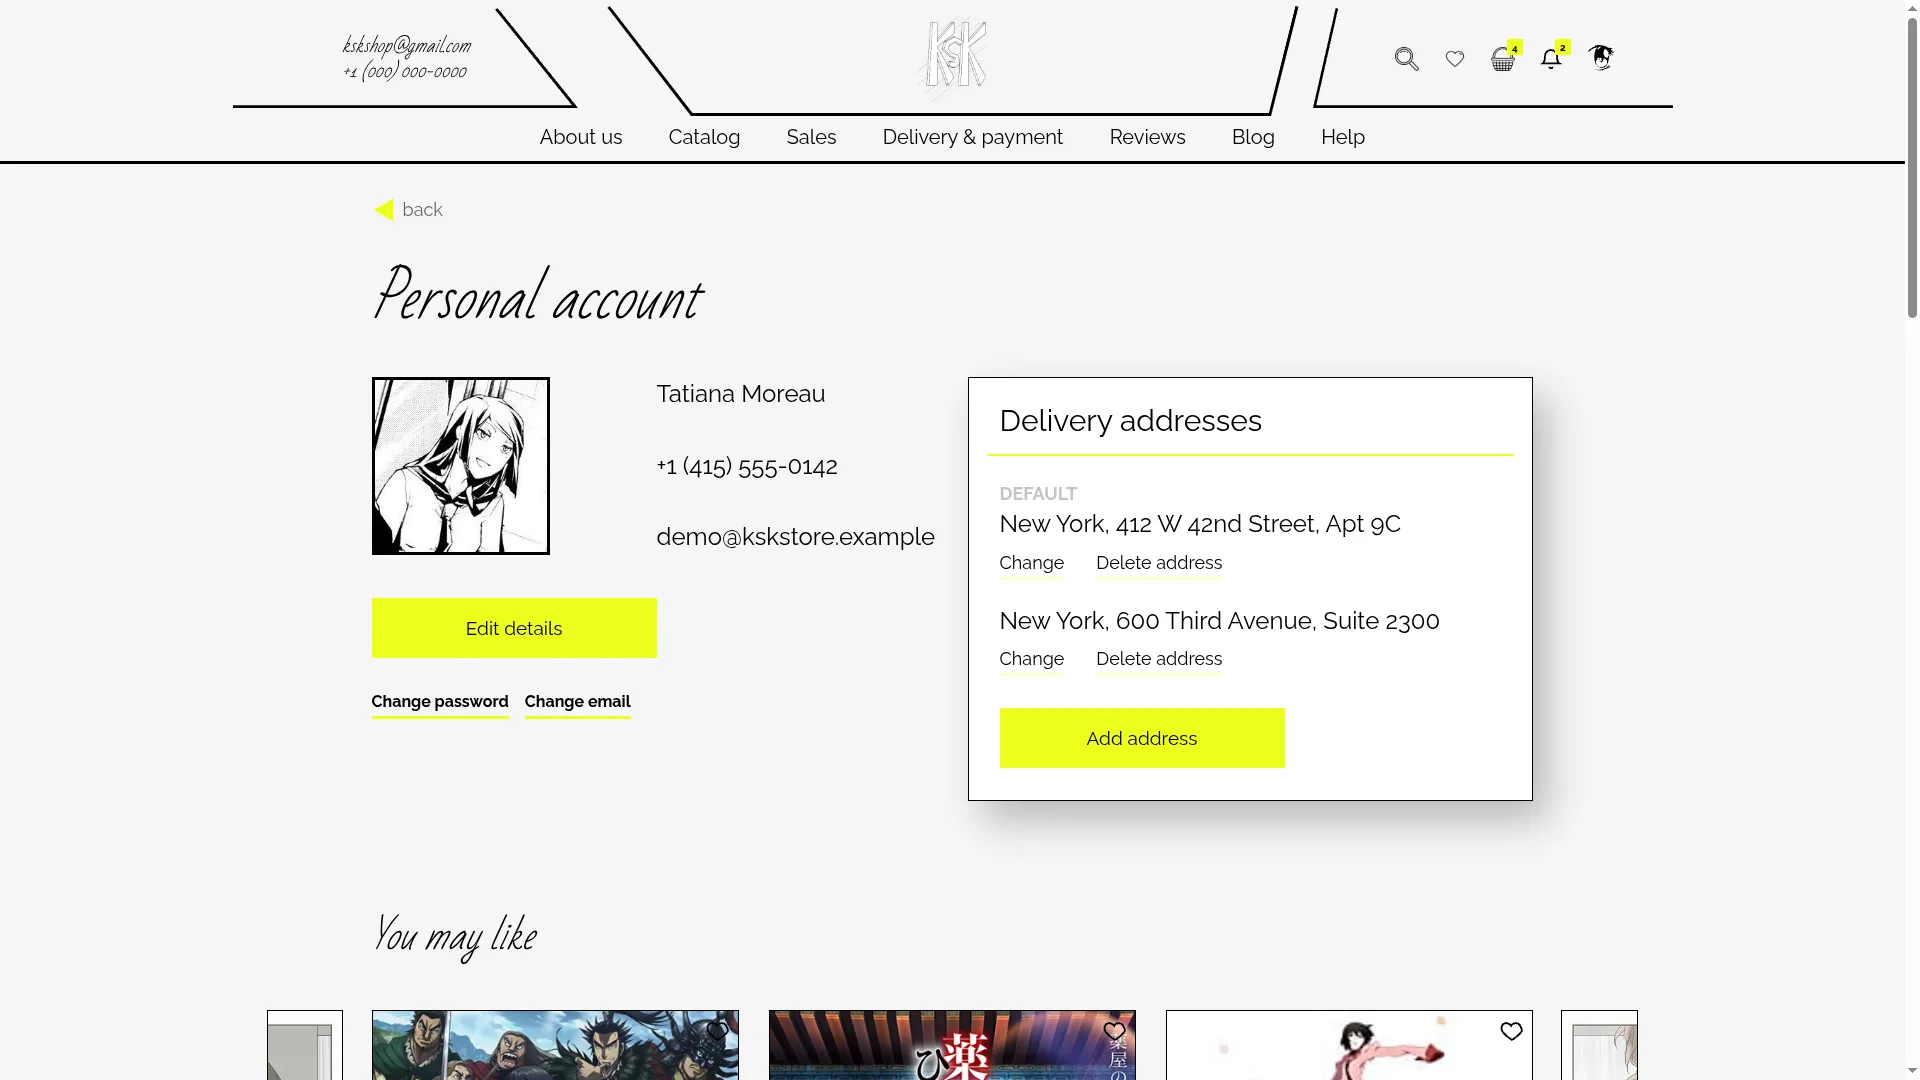Image resolution: width=1920 pixels, height=1080 pixels.
Task: Delete the 412 W 42nd Street address
Action: 1159,563
